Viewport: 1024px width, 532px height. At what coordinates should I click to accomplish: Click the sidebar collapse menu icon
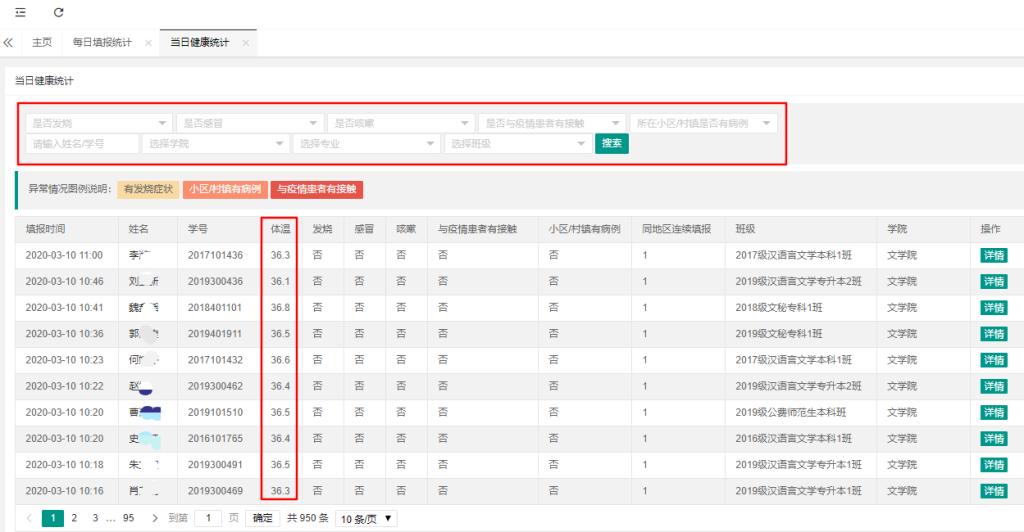[x=19, y=12]
